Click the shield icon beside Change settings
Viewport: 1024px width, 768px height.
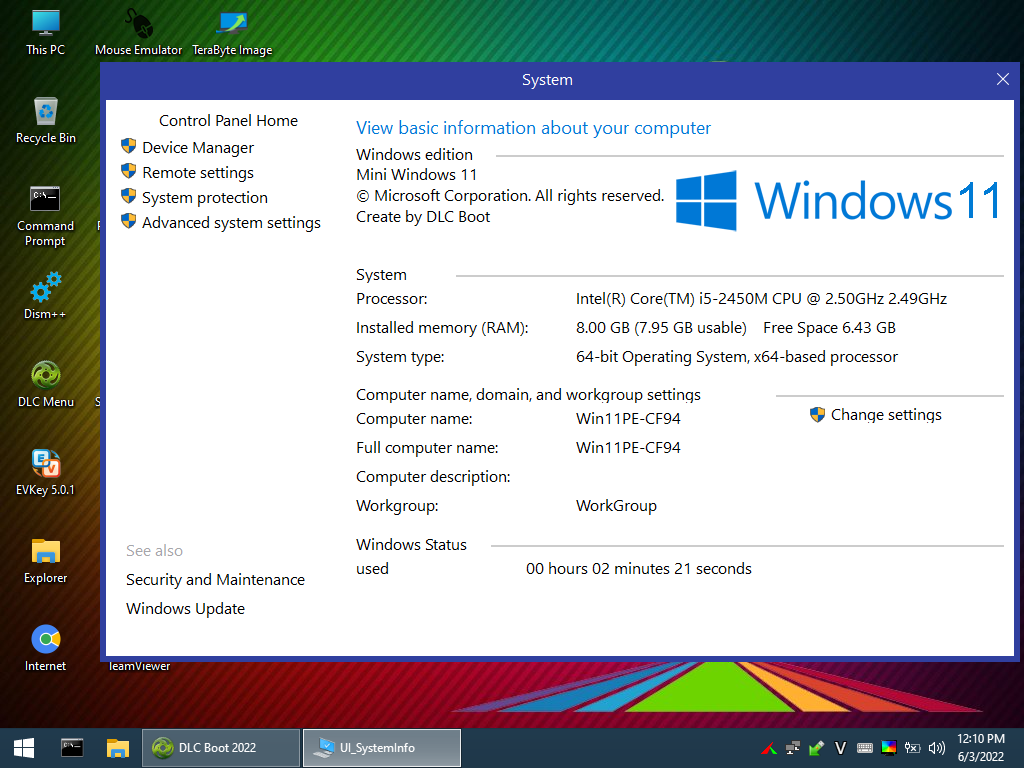click(817, 414)
